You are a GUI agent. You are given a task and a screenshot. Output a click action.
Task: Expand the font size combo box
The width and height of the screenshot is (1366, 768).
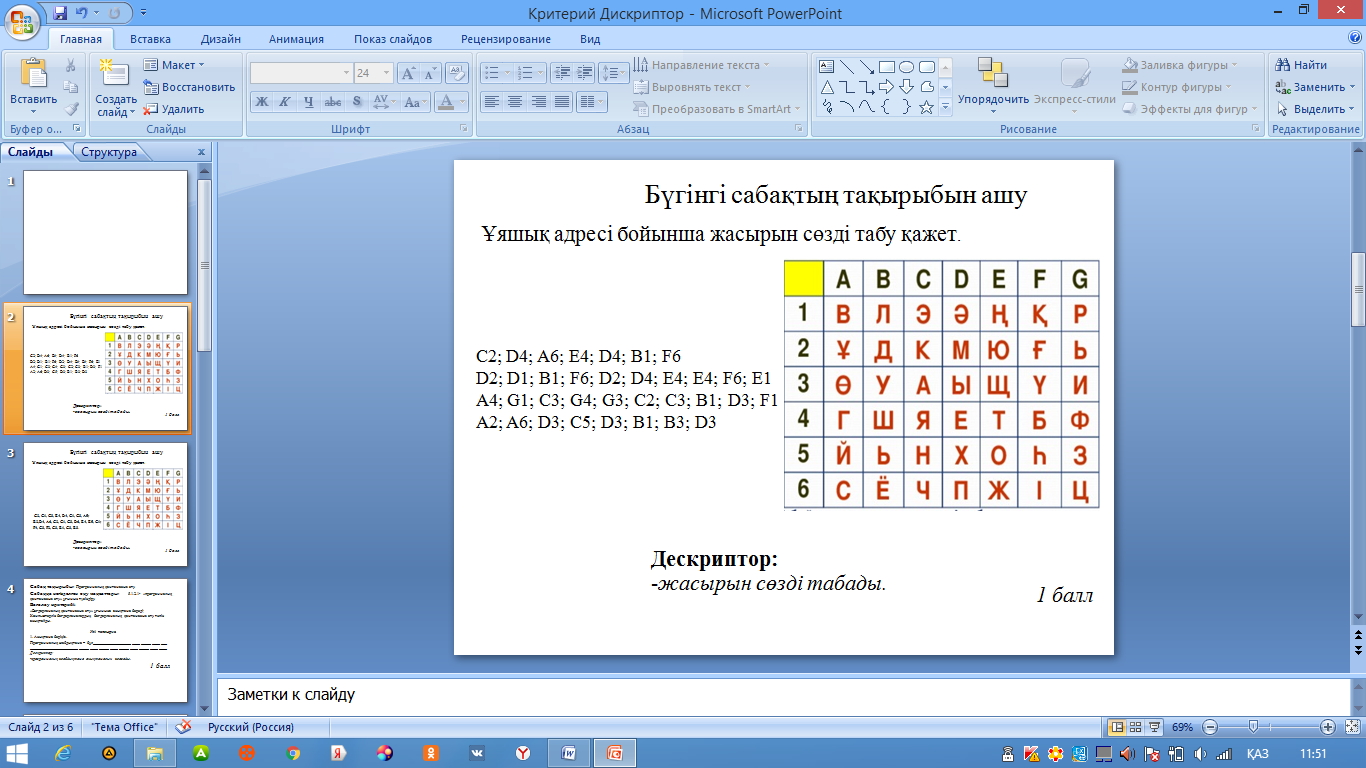[x=387, y=73]
